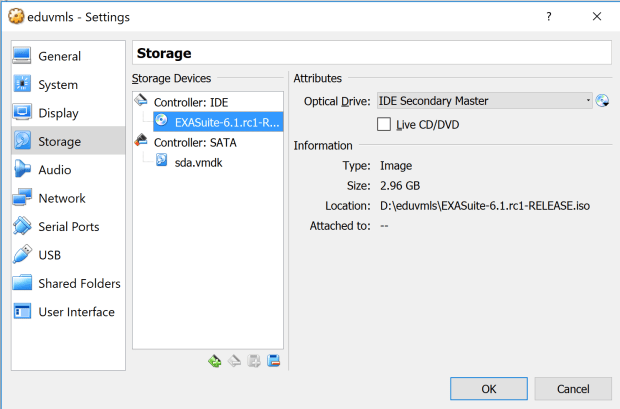This screenshot has height=409, width=620.
Task: Open the Optical Drive dropdown
Action: [x=484, y=101]
